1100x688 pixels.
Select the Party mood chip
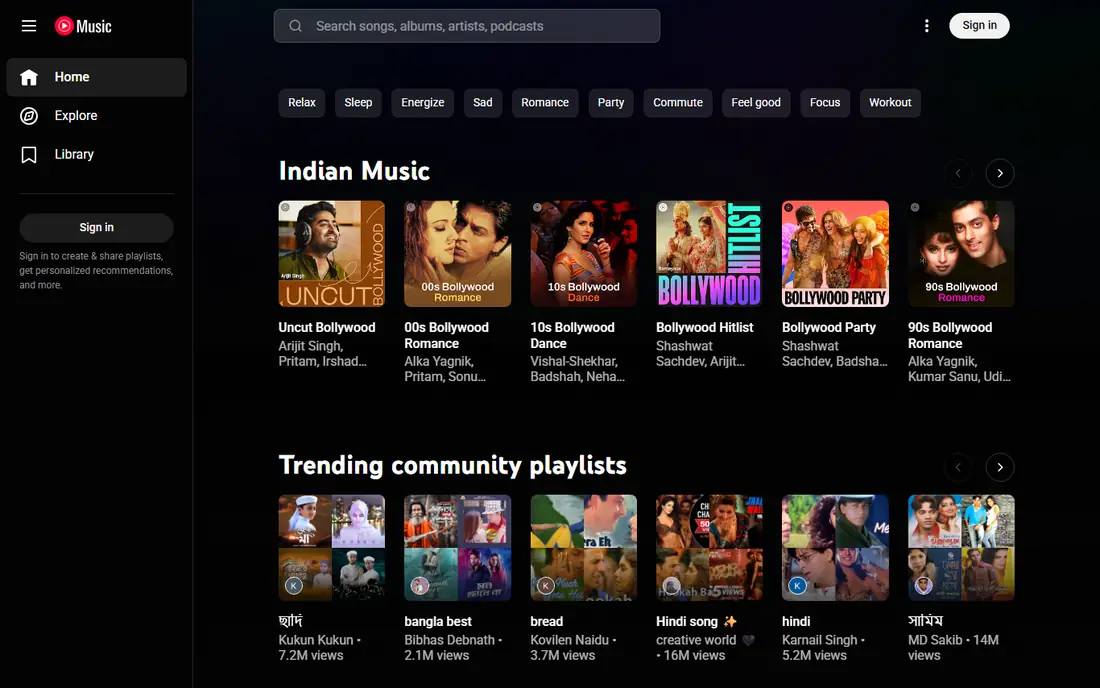pyautogui.click(x=610, y=102)
